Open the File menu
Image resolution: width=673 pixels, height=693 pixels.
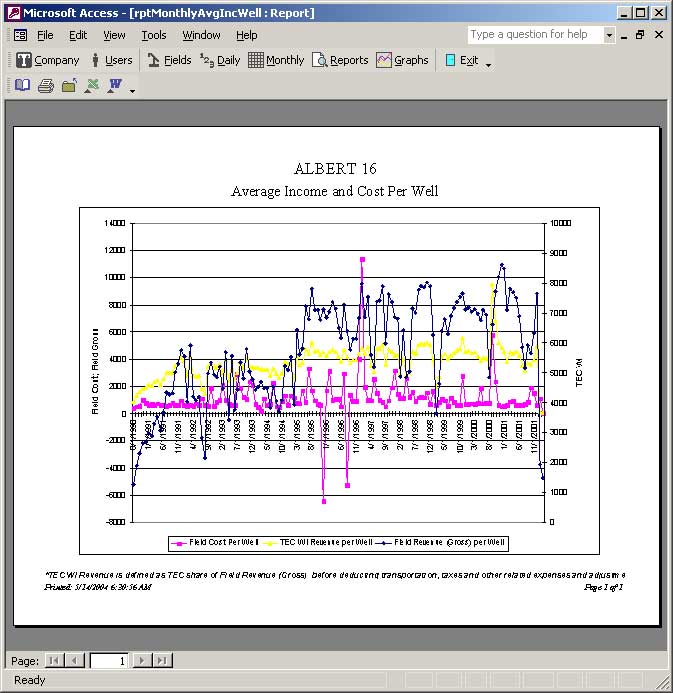pos(45,35)
